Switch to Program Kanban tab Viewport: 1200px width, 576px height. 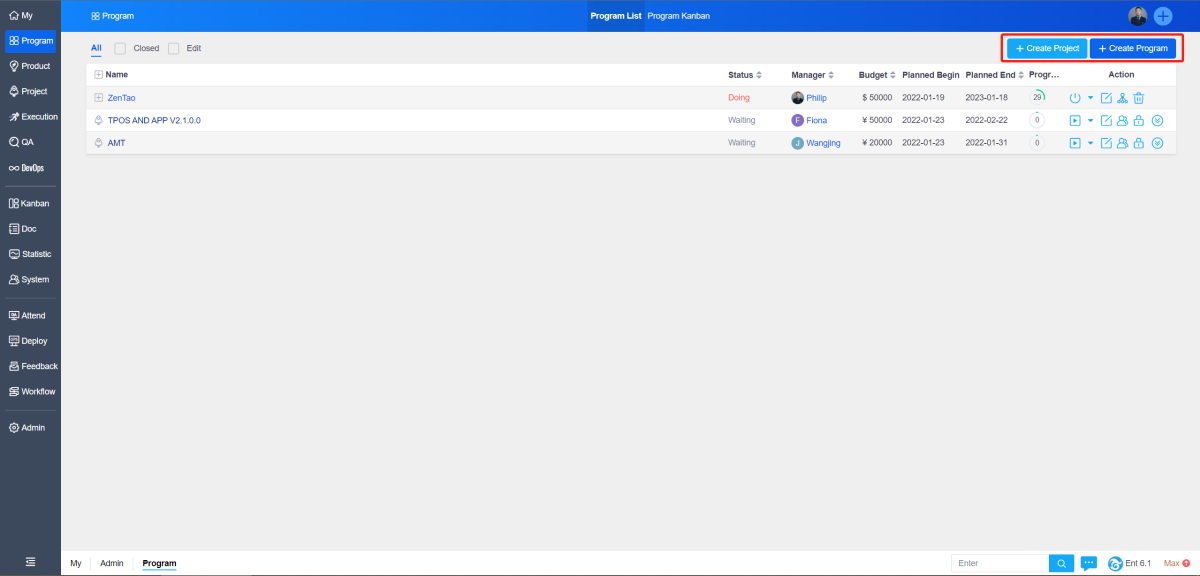pyautogui.click(x=678, y=16)
